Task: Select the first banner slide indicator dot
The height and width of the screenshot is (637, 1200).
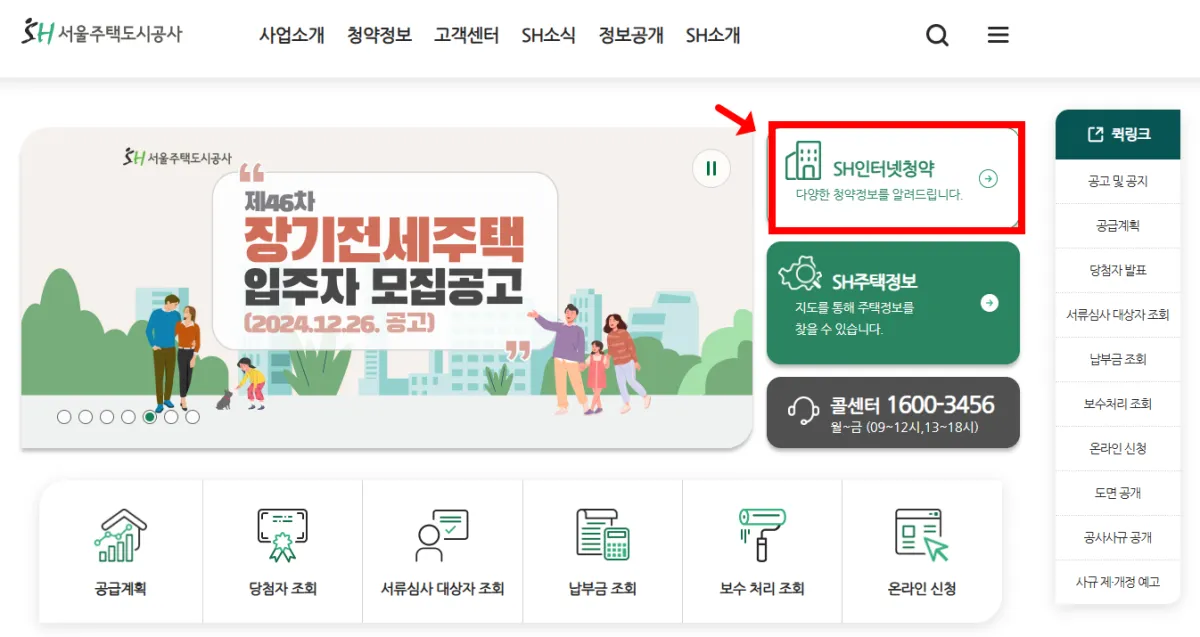Action: 64,417
